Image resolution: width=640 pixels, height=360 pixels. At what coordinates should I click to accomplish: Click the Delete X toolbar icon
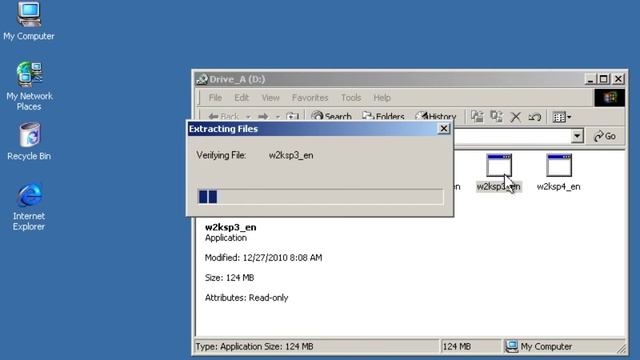[516, 117]
